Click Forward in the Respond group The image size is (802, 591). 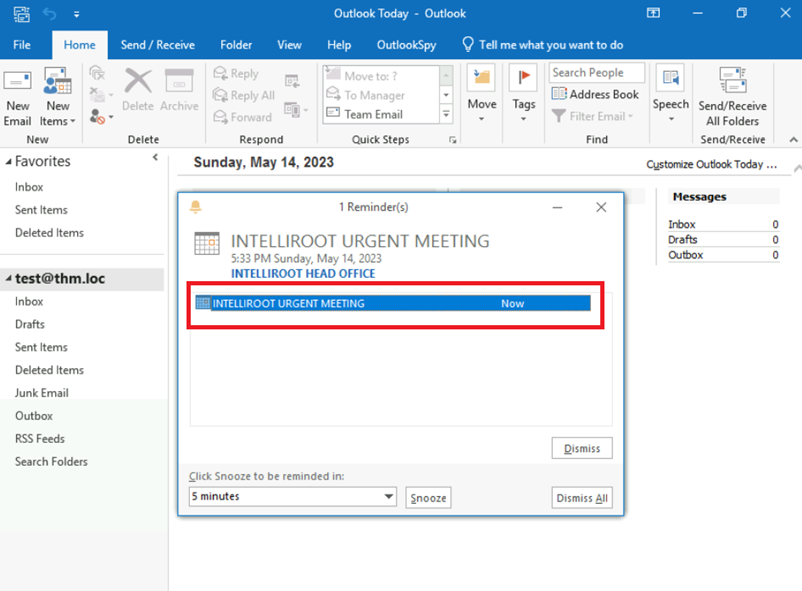point(242,117)
